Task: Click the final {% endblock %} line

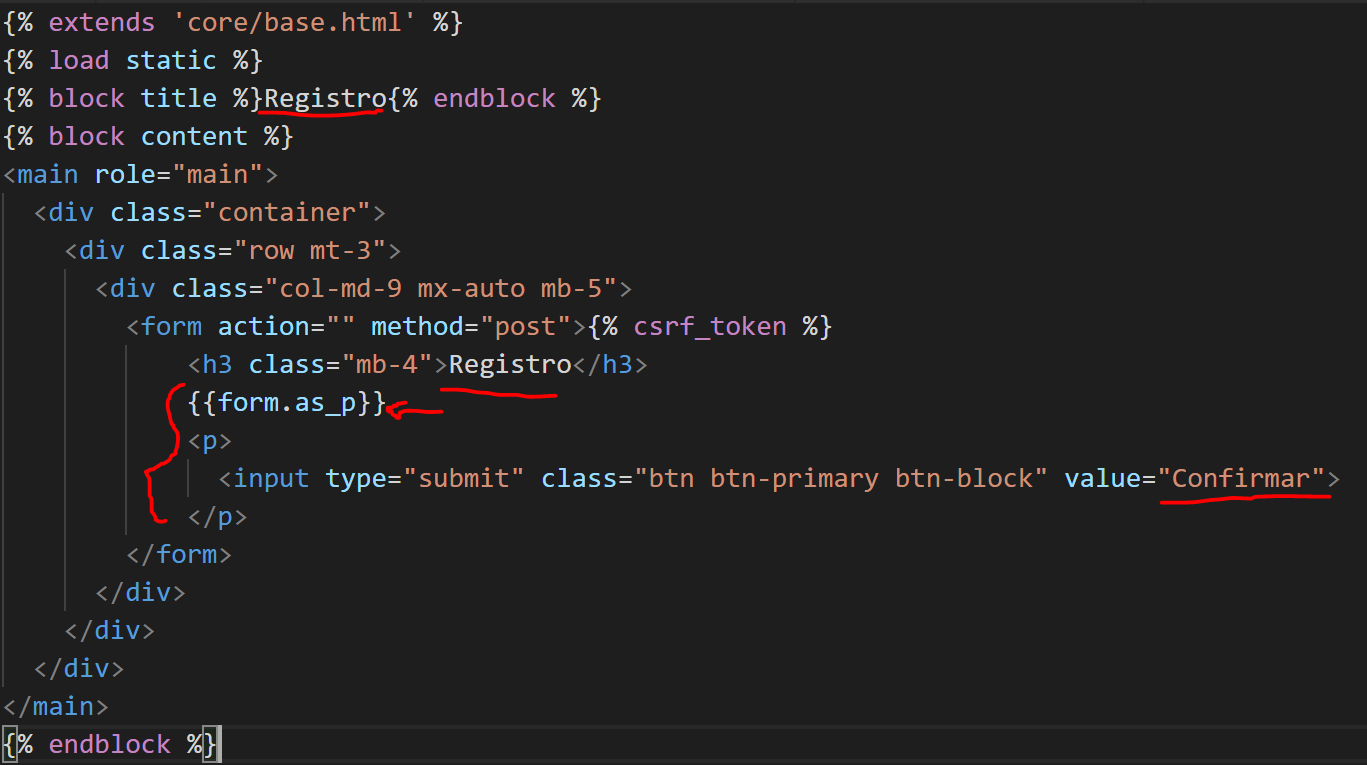Action: 110,744
